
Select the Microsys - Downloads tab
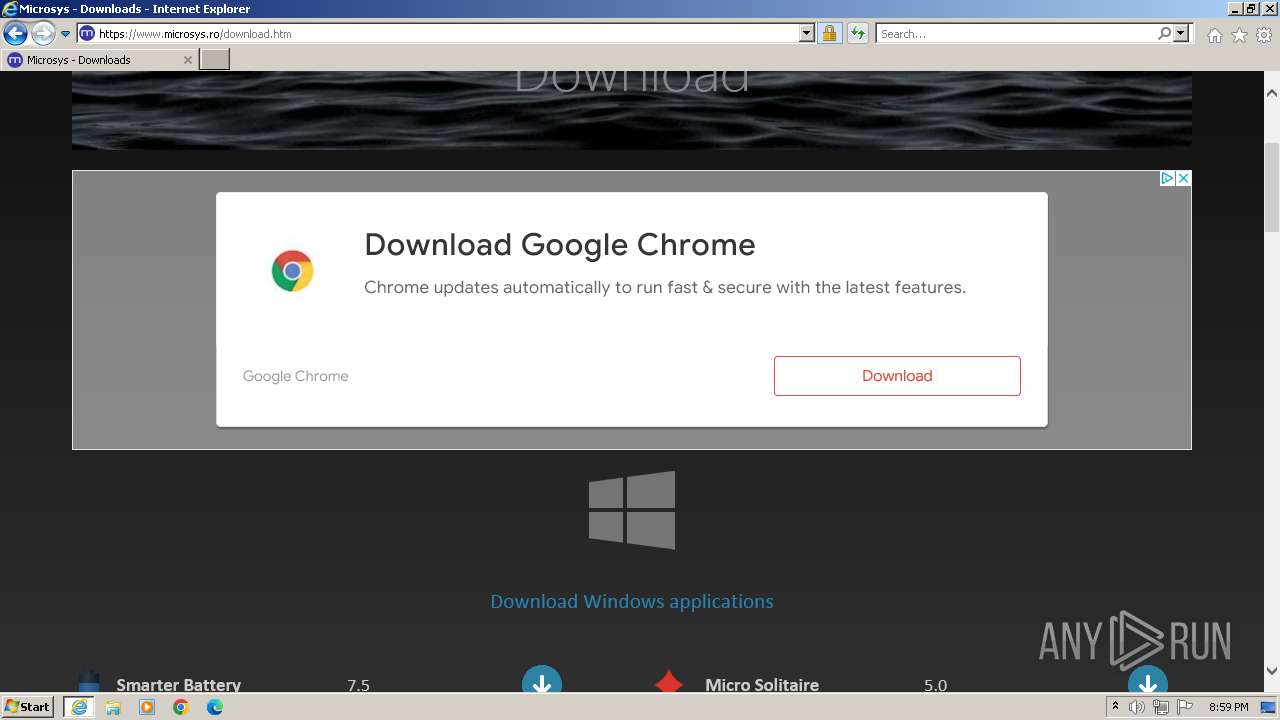coord(99,60)
